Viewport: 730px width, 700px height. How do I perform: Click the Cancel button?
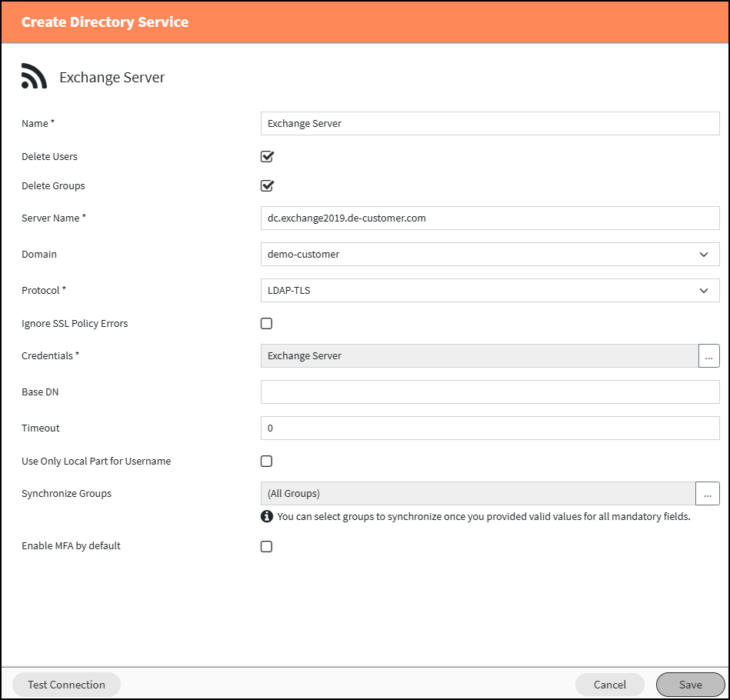coord(609,685)
